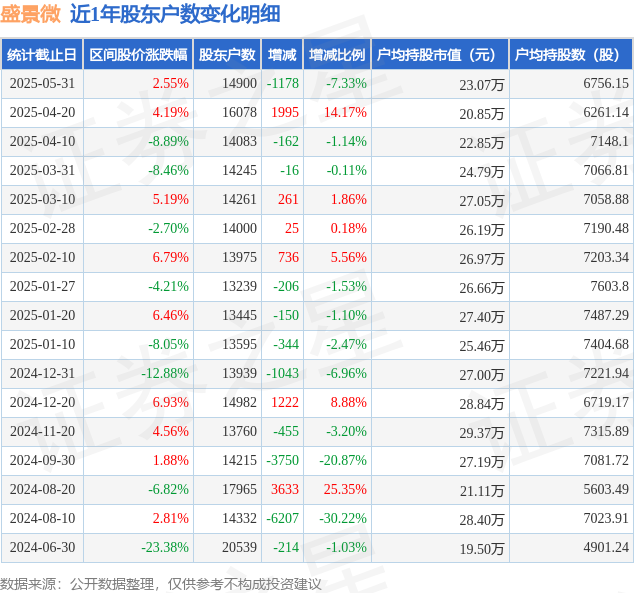Click the price change value -12.88%
634x593 pixels.
(165, 374)
